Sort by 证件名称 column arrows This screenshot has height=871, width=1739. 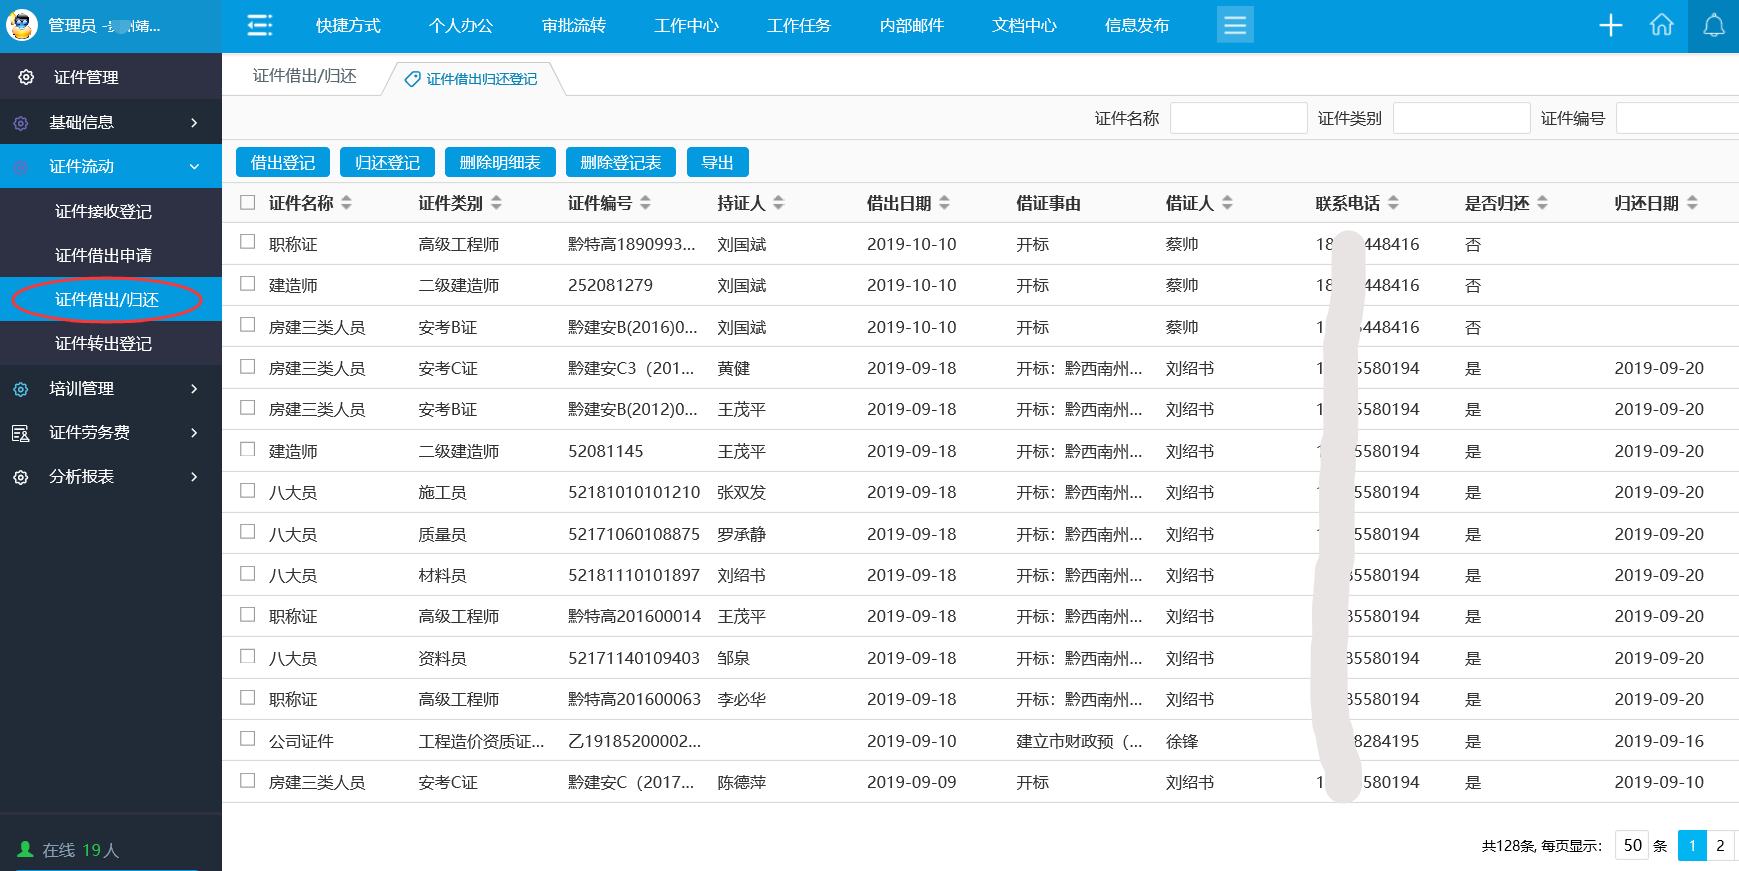point(347,203)
